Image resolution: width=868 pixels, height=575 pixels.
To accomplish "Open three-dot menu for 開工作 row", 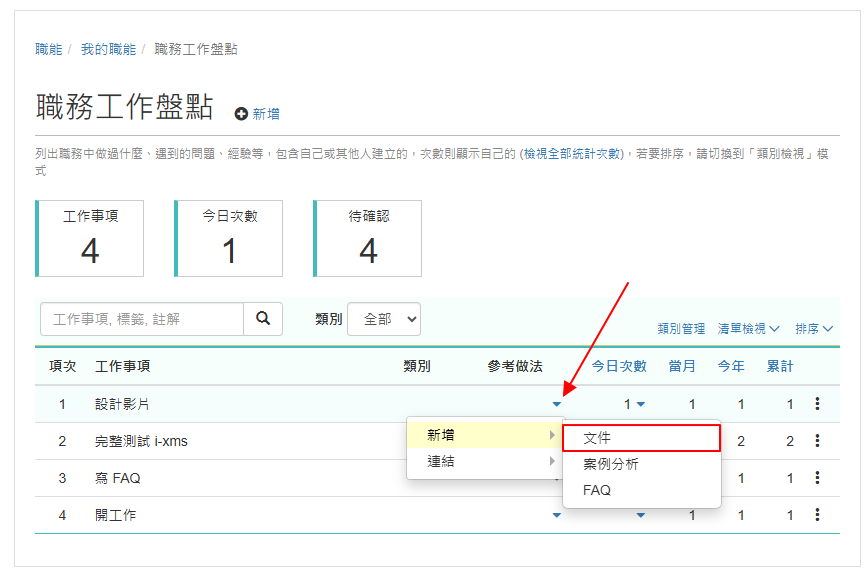I will 817,515.
